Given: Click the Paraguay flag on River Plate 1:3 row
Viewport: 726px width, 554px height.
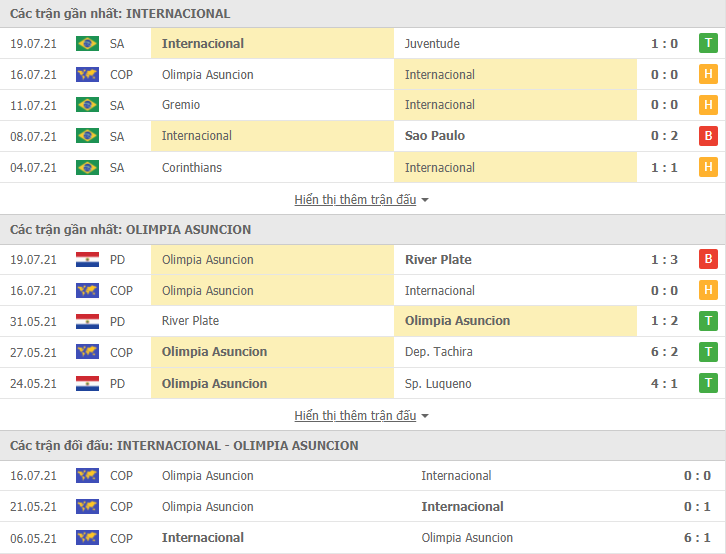Looking at the screenshot, I should point(87,259).
